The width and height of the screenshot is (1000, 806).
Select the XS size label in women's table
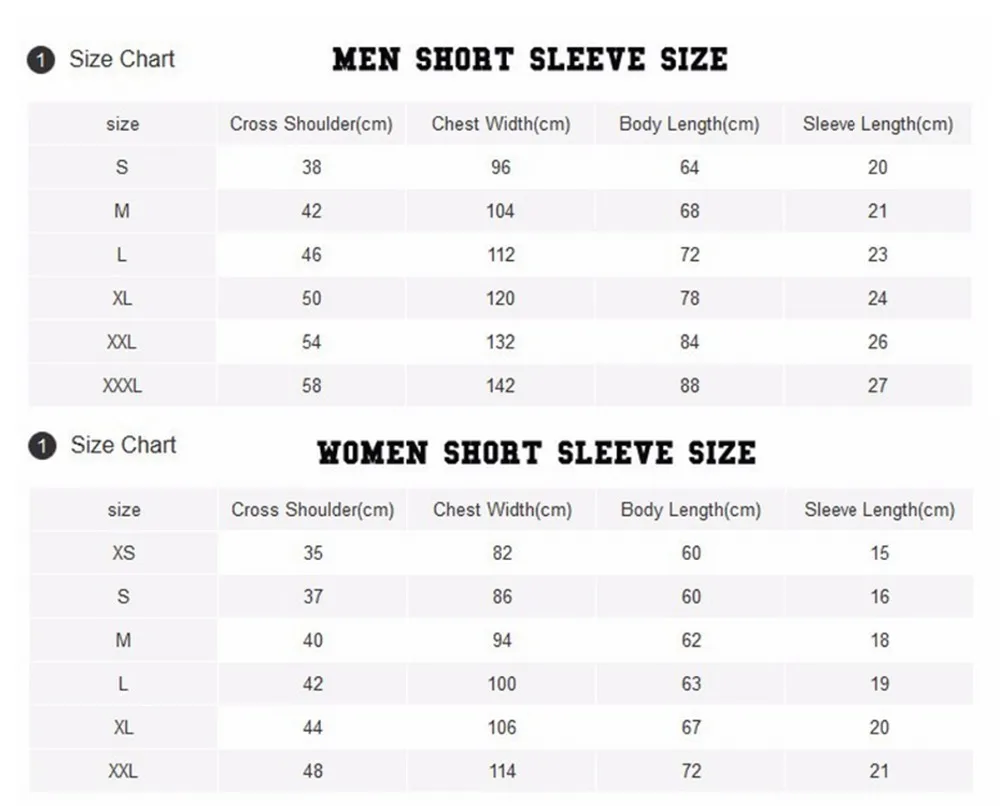(123, 553)
